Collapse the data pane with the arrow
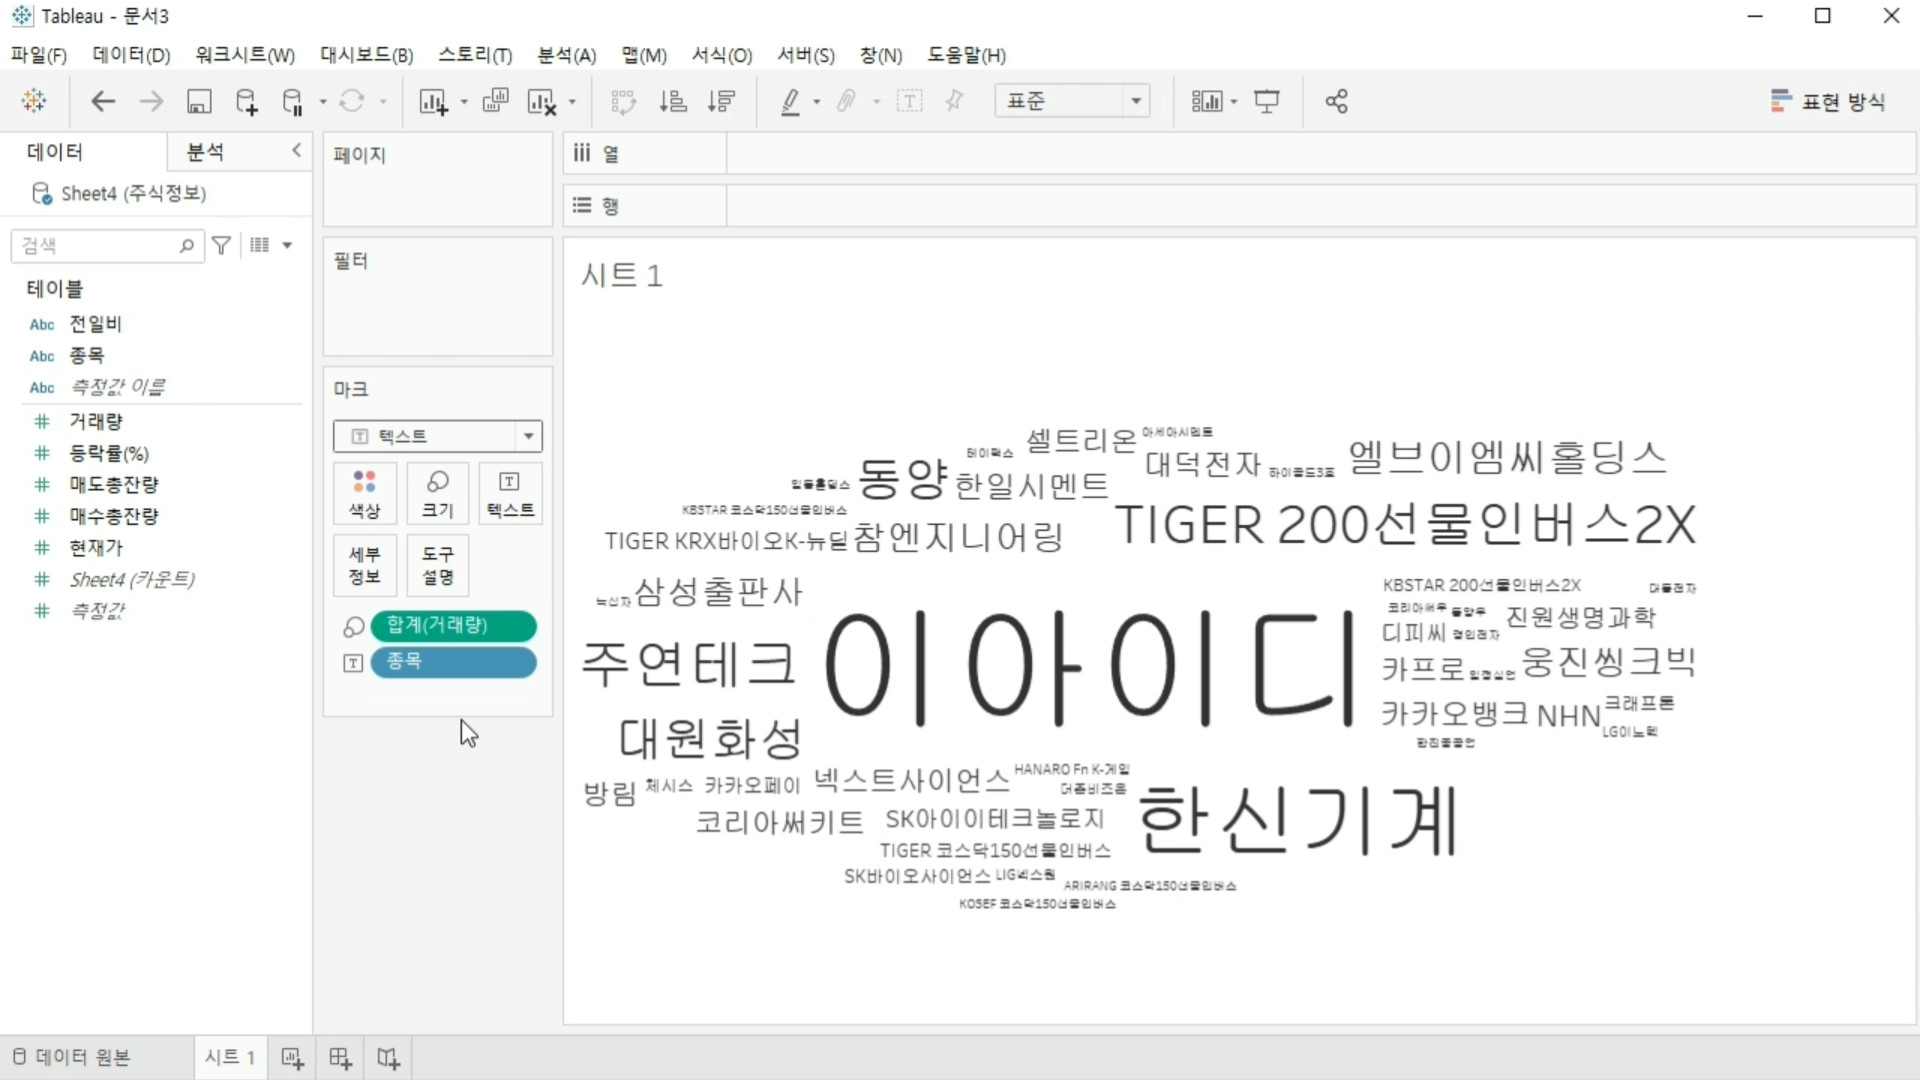1920x1080 pixels. pos(296,150)
